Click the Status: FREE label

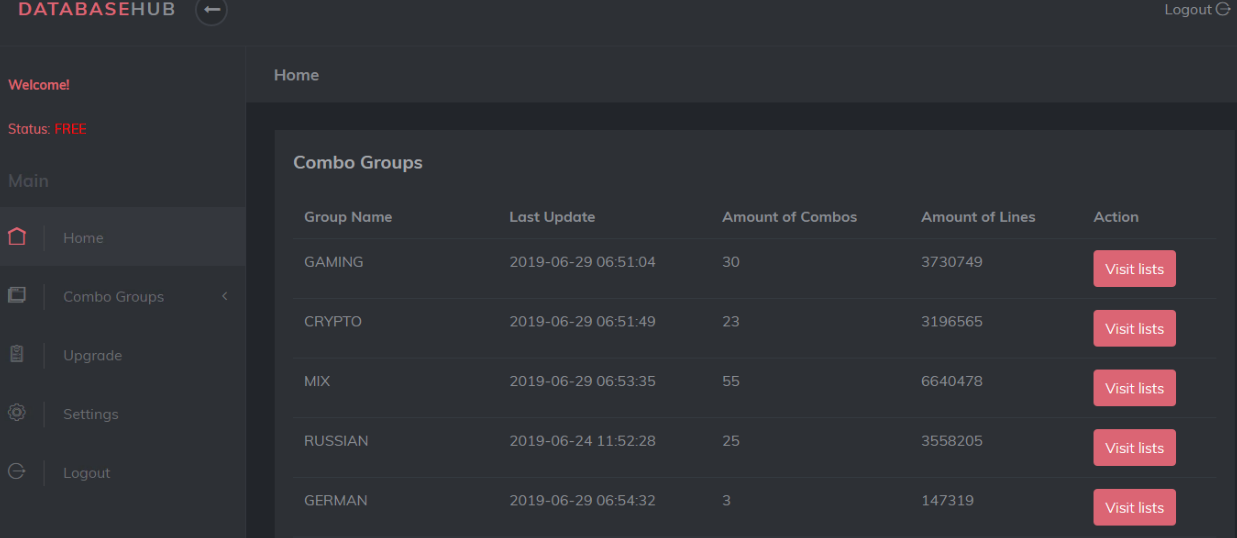(x=47, y=129)
